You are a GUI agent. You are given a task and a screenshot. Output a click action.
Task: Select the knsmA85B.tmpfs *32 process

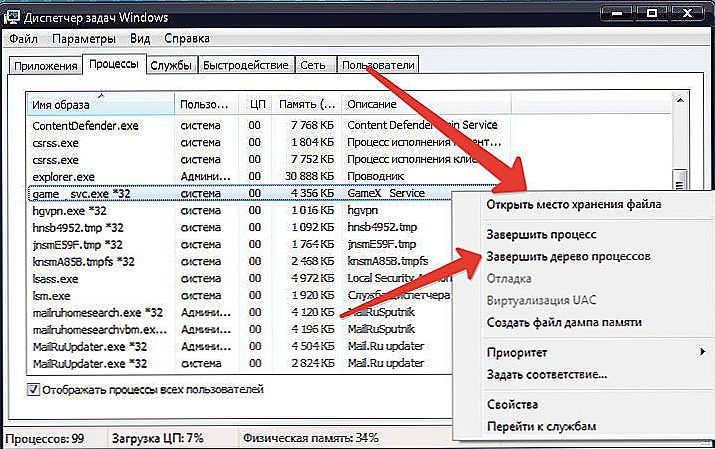[239, 262]
